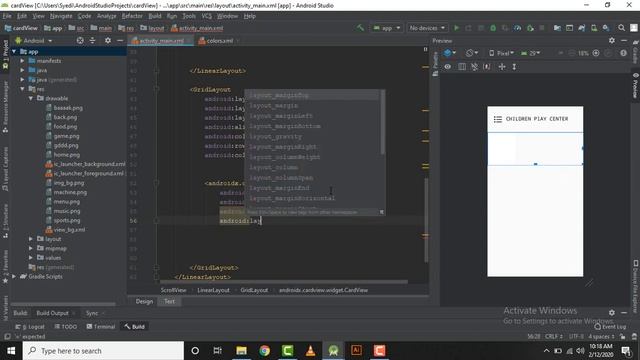Image resolution: width=640 pixels, height=360 pixels.
Task: Switch to the Design tab
Action: pos(144,301)
